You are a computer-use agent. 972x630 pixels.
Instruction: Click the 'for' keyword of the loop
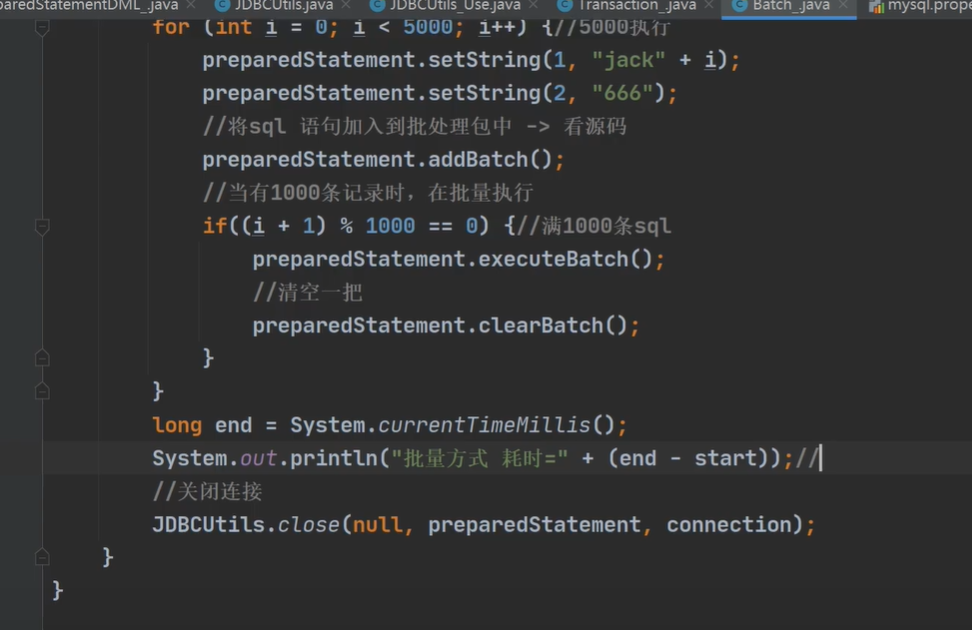[171, 27]
